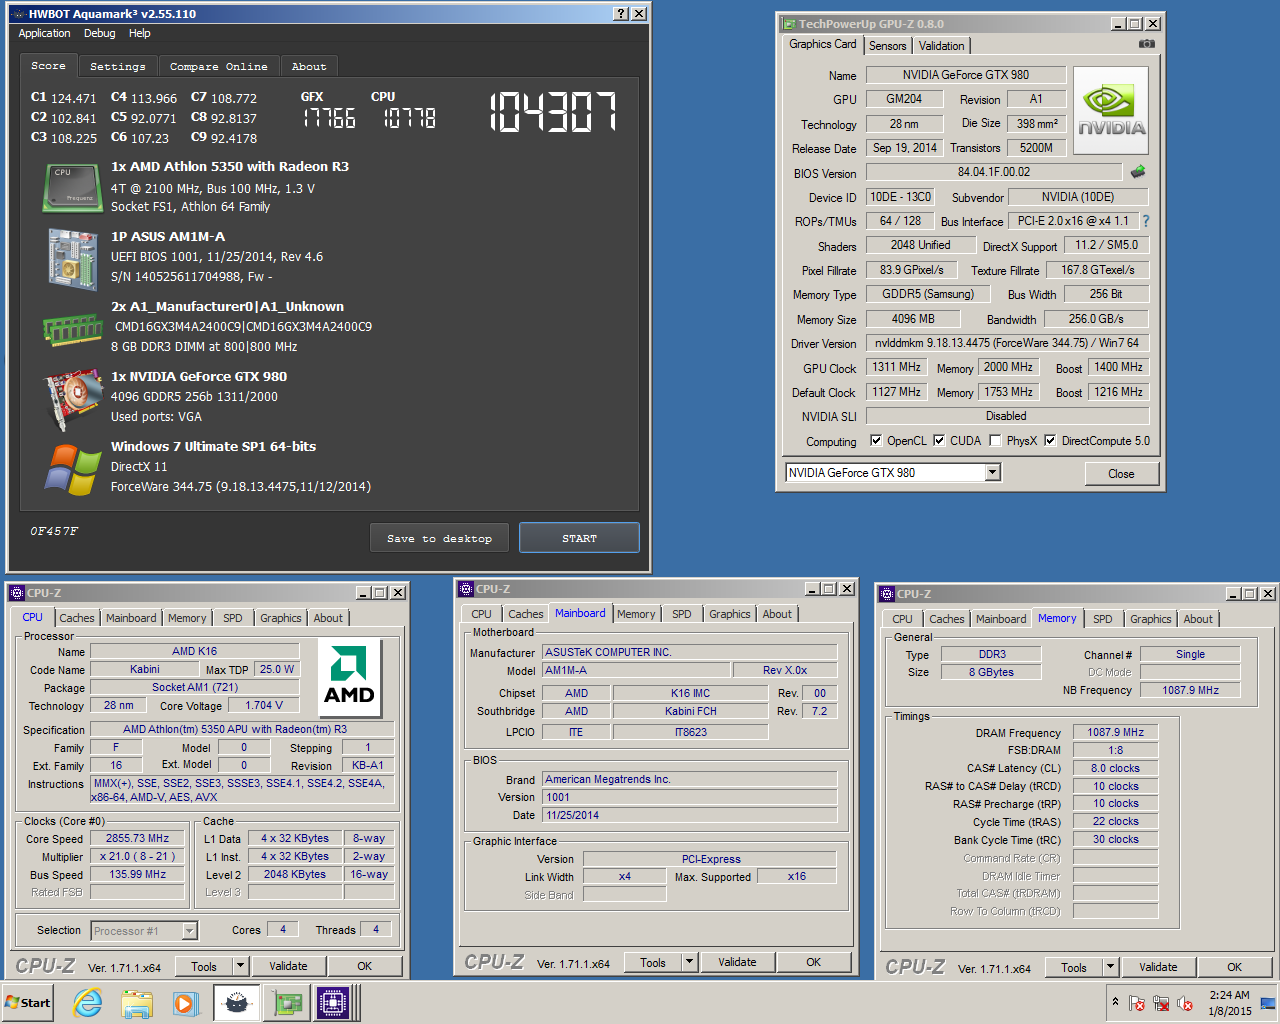Image resolution: width=1280 pixels, height=1024 pixels.
Task: Click the Aquamark title bar help button
Action: pos(621,13)
